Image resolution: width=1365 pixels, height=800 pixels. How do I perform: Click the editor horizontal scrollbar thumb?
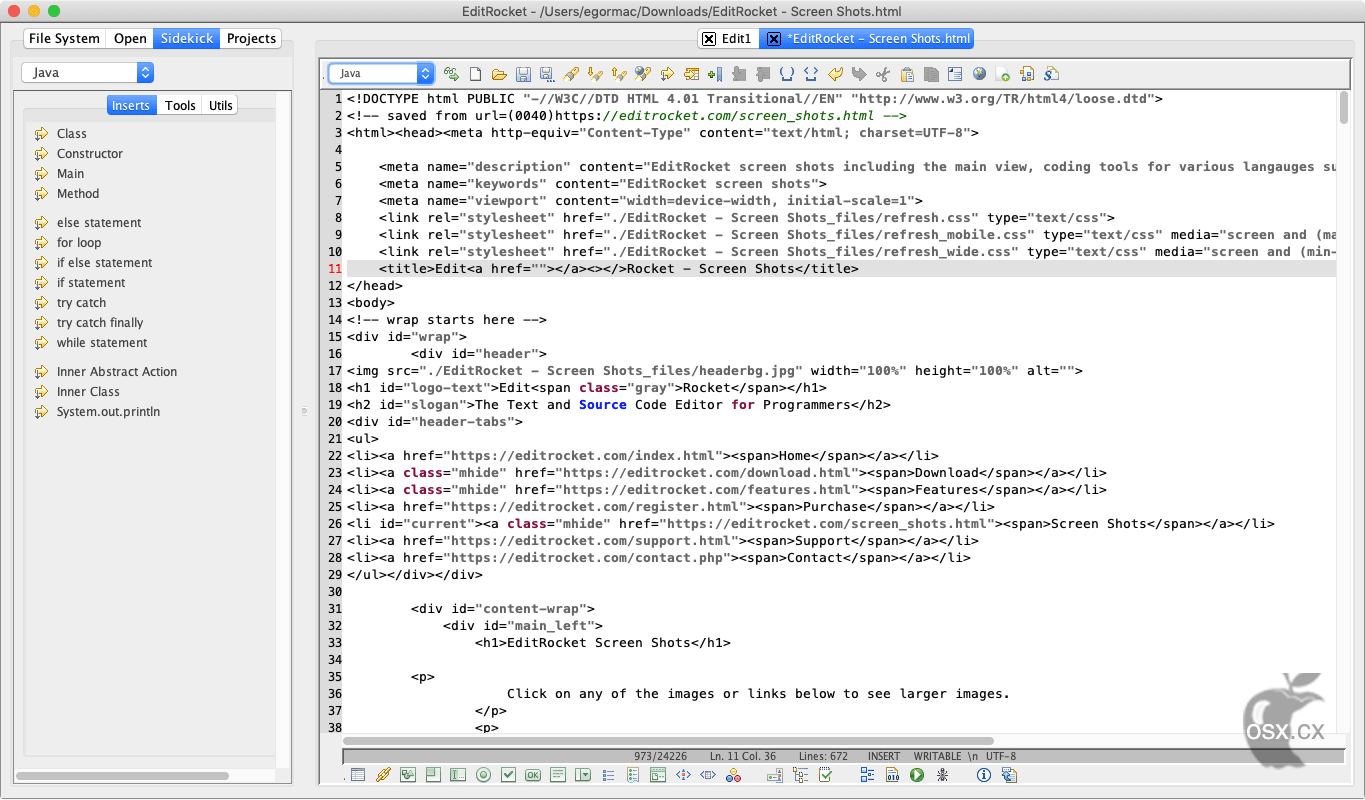668,741
